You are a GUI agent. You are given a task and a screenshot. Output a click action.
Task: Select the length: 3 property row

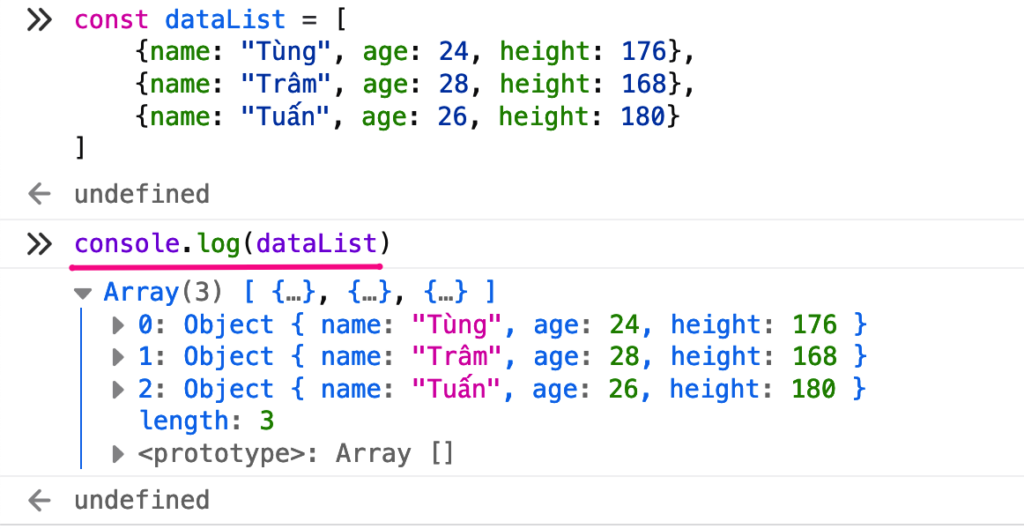pos(207,421)
